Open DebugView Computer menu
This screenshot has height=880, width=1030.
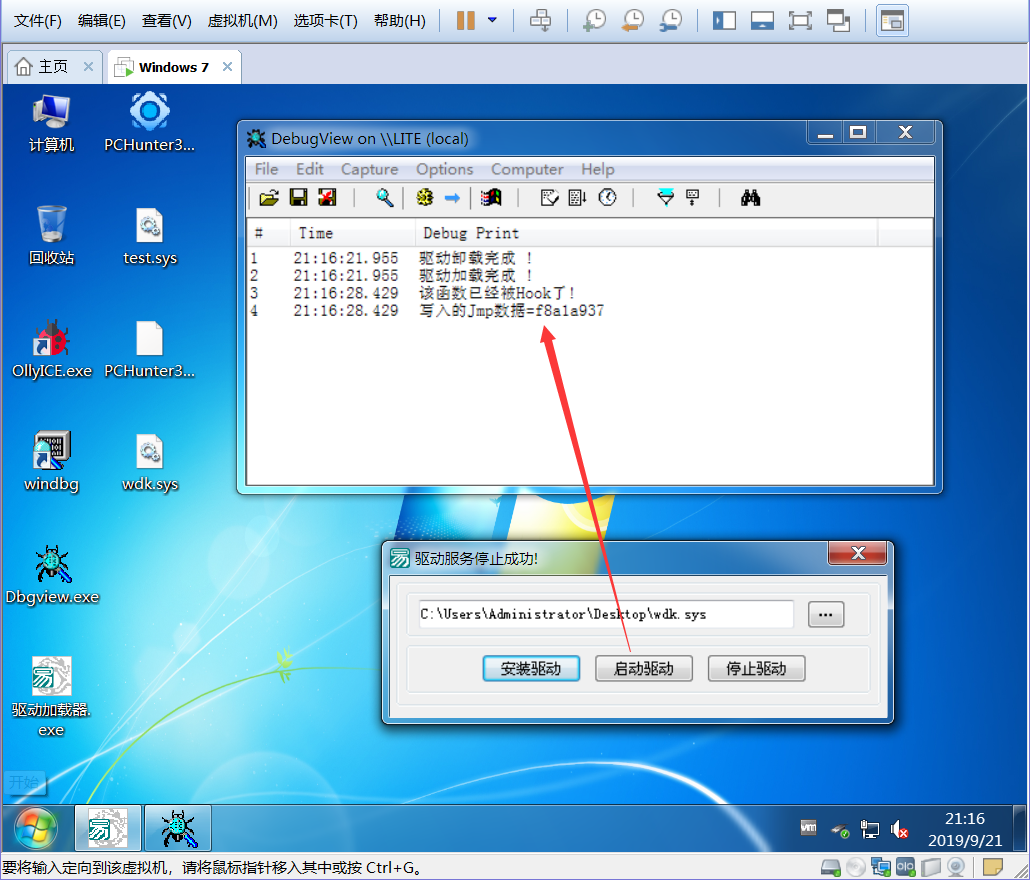tap(527, 169)
